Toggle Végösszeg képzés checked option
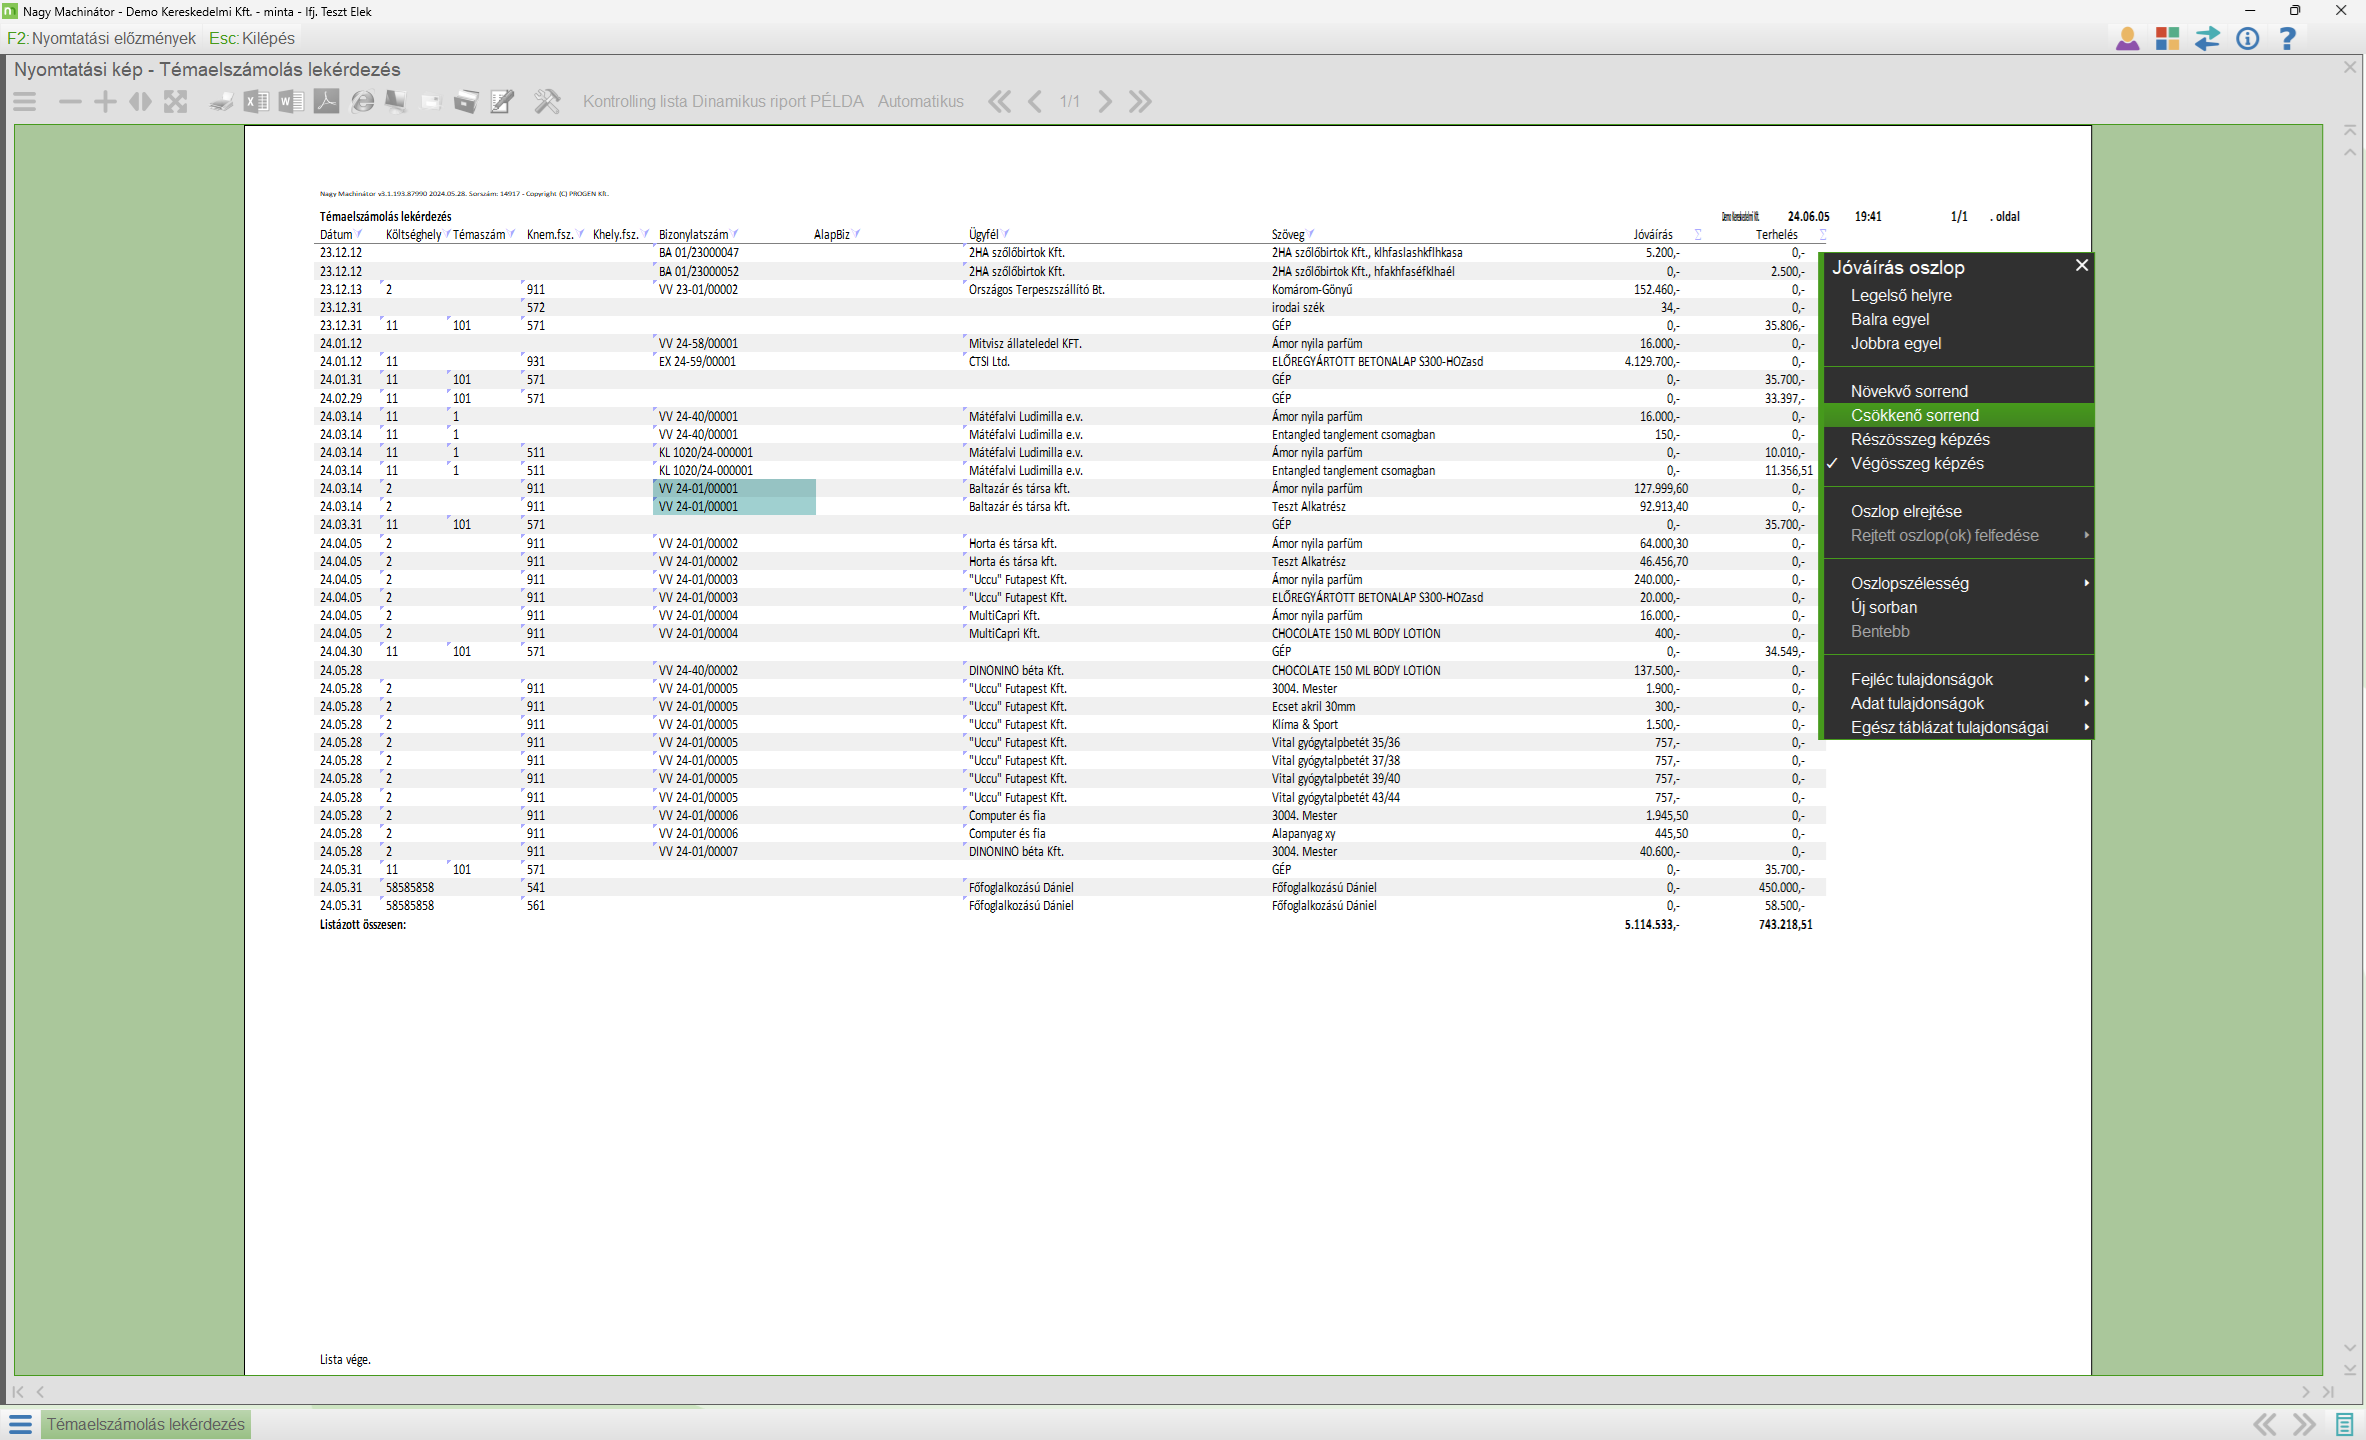 coord(1916,463)
